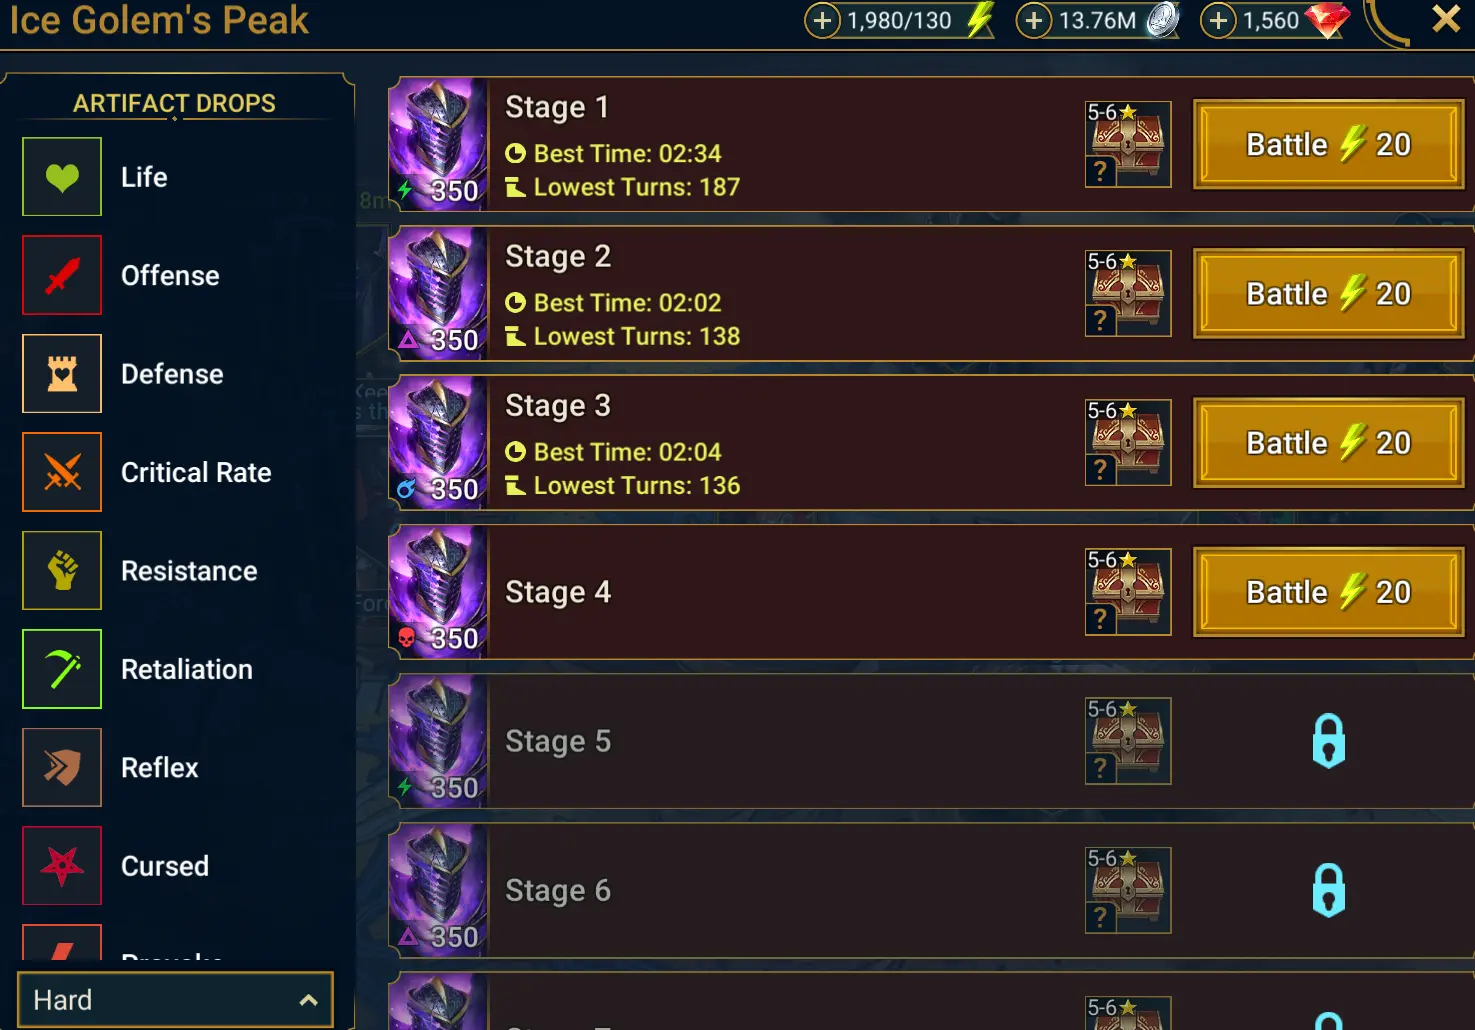Start Stage 1 Battle for 20 energy
This screenshot has width=1475, height=1030.
tap(1328, 144)
